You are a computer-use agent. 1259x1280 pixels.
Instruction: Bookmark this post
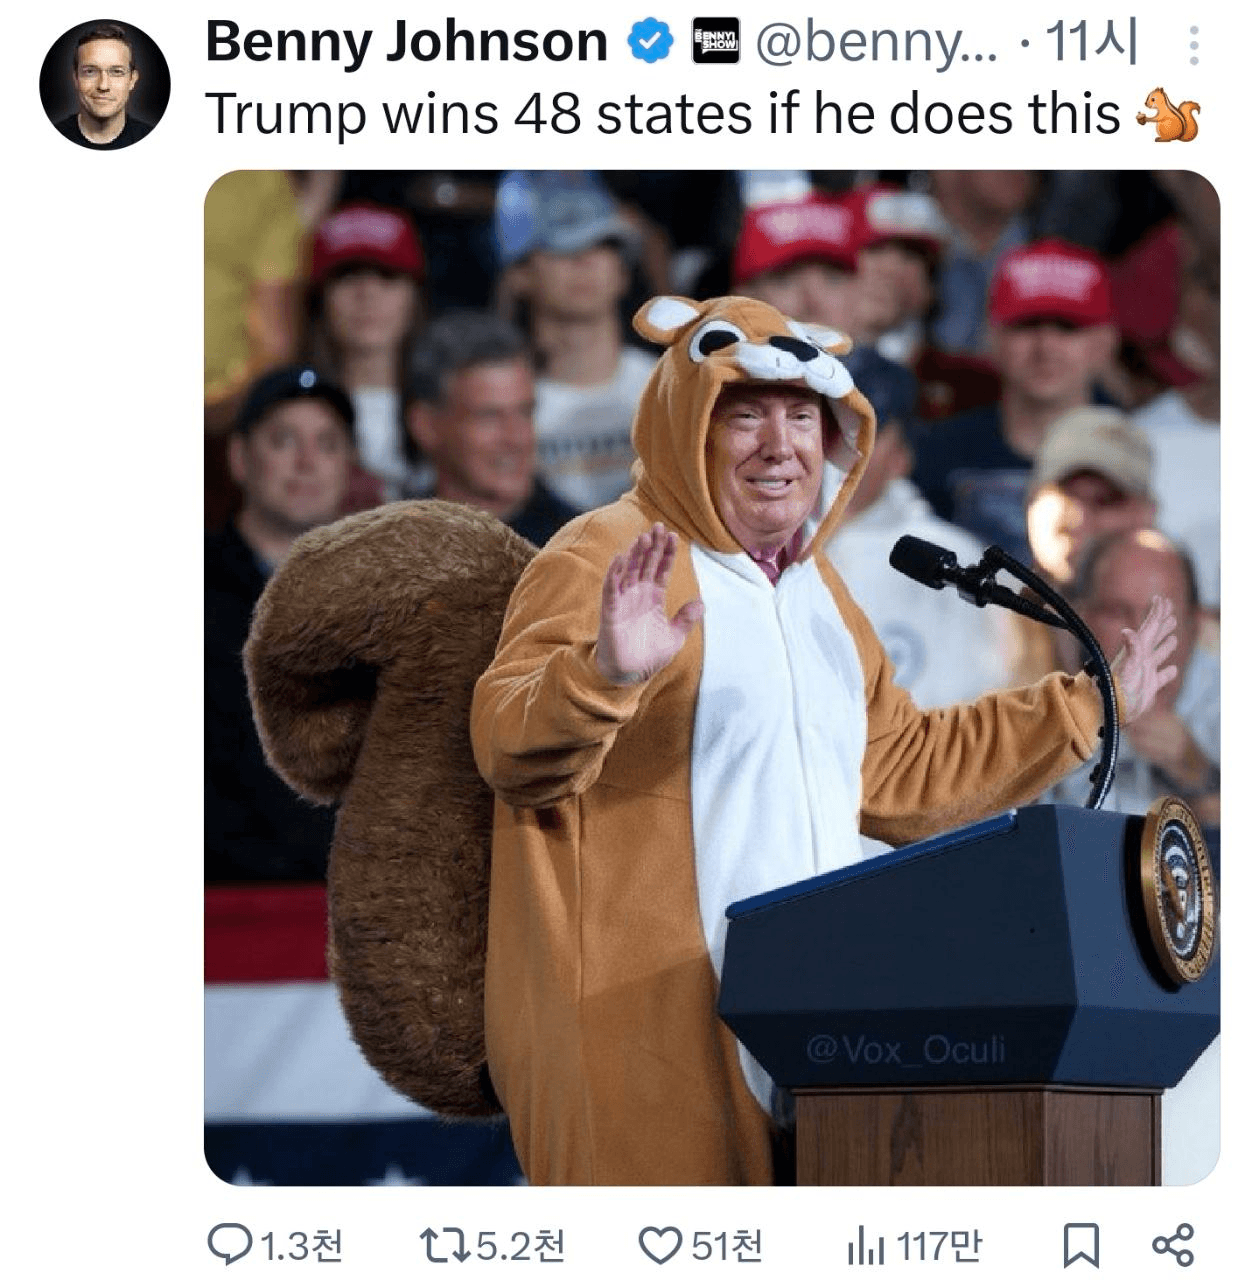click(1081, 1246)
